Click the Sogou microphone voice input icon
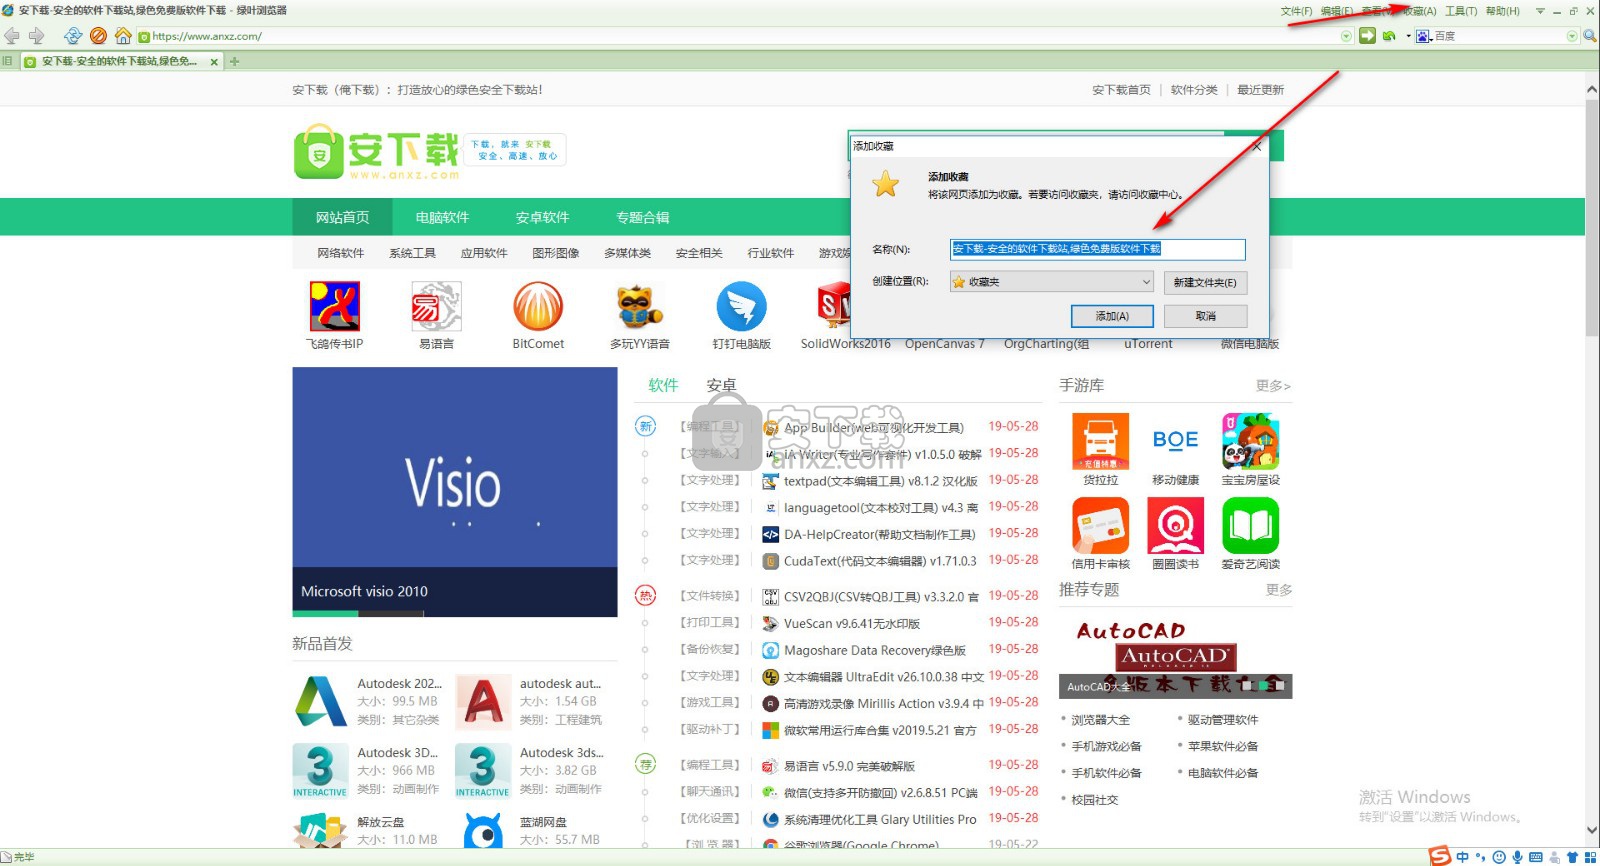The width and height of the screenshot is (1600, 866). pos(1517,857)
